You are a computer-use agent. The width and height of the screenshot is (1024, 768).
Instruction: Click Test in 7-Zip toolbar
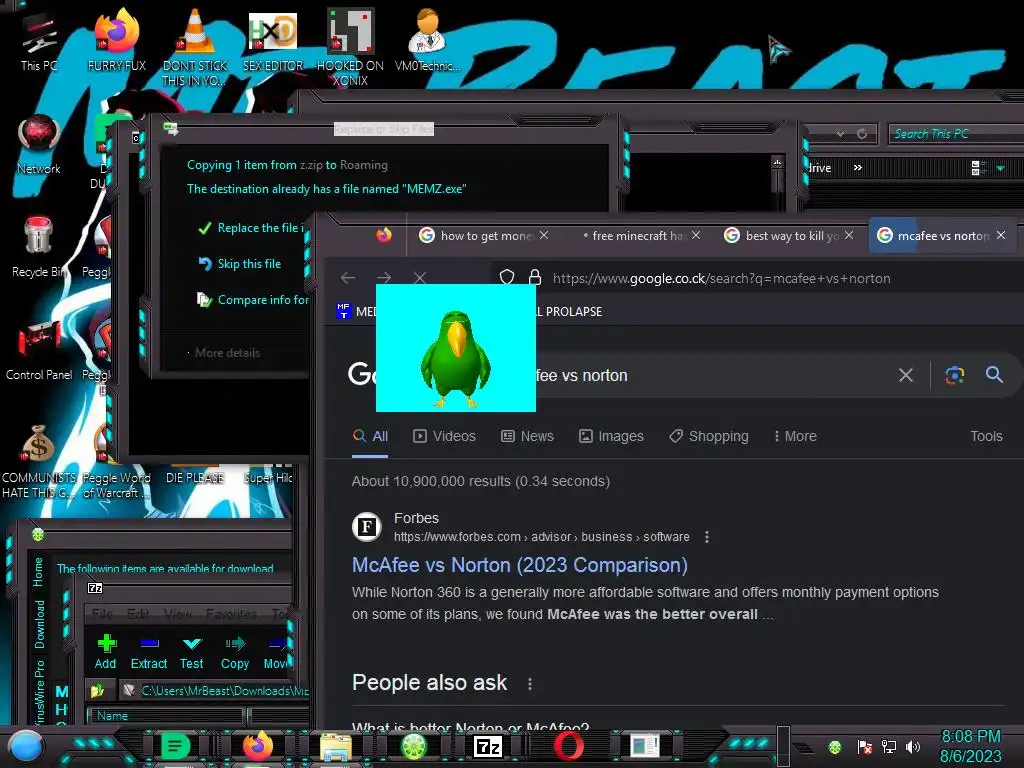tap(192, 652)
